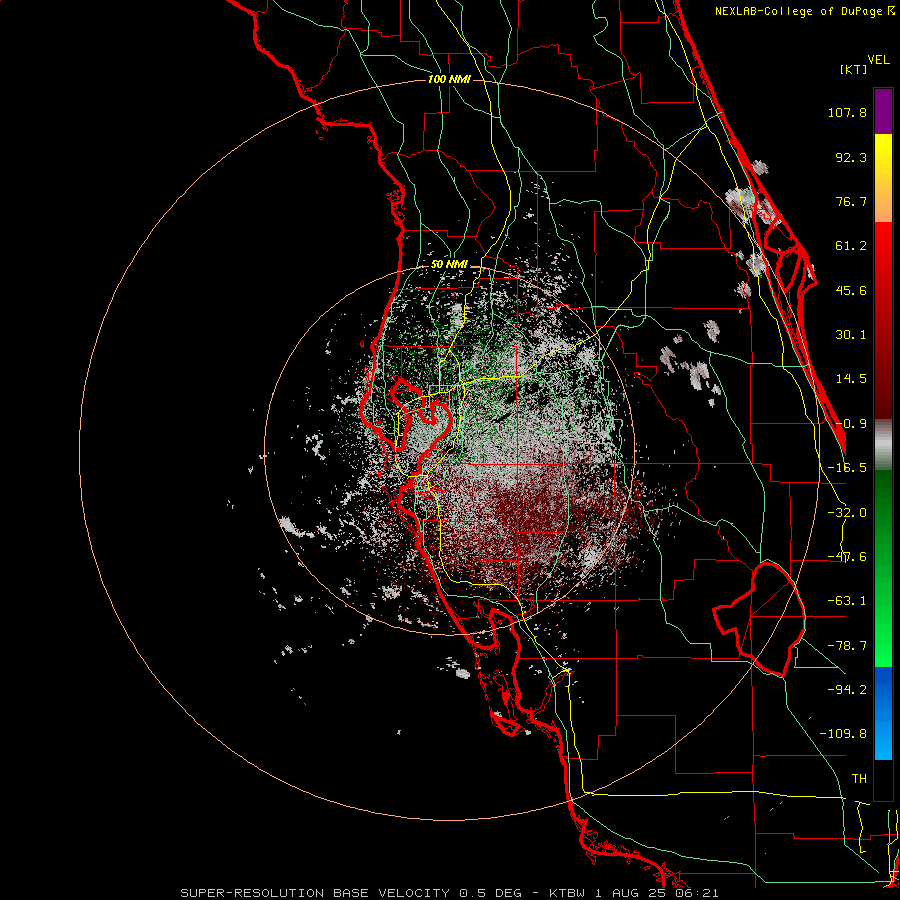
Task: Select the -63.1 velocity scale value
Action: [847, 601]
